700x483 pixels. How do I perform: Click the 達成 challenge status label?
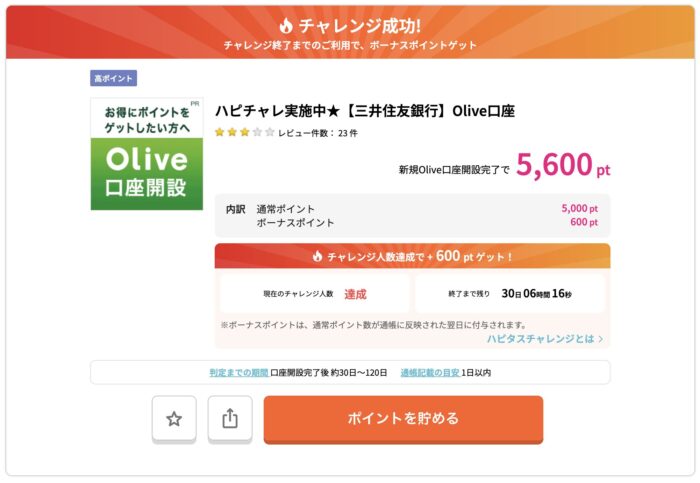355,294
